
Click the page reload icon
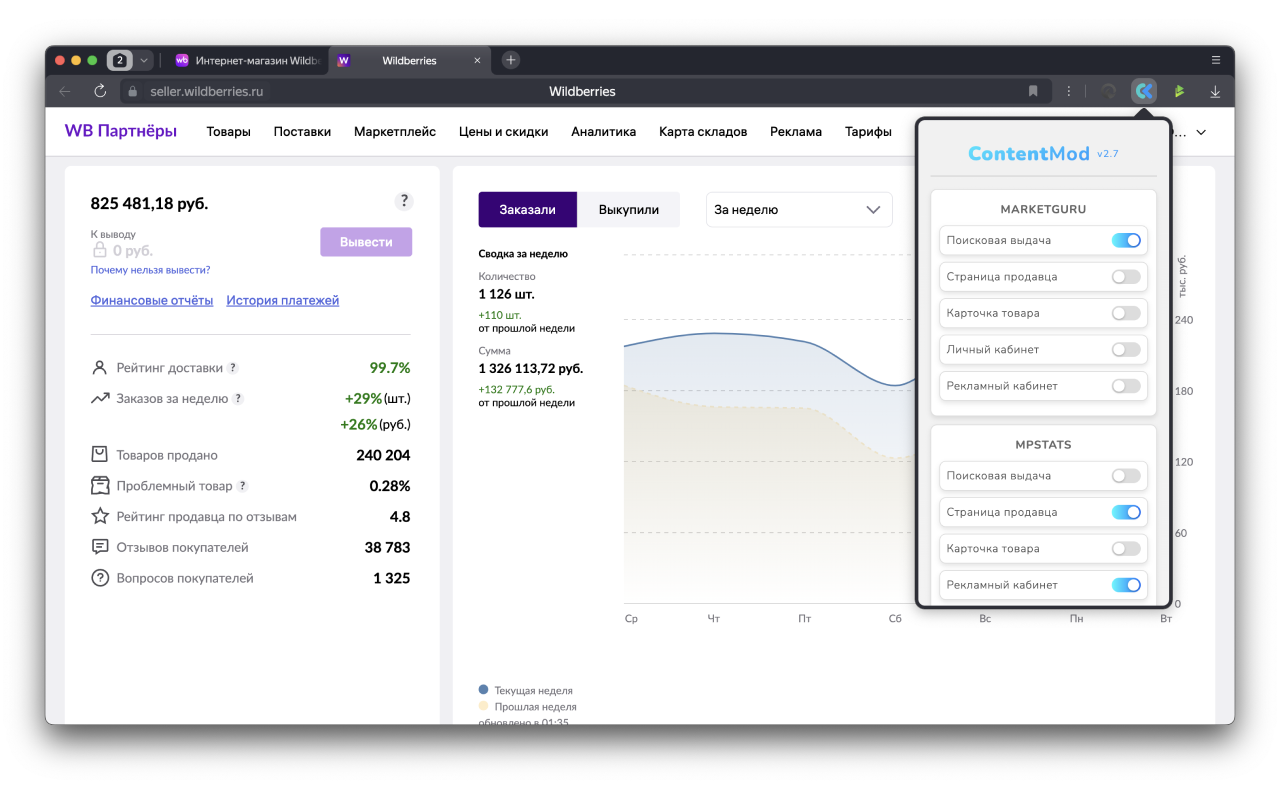coord(100,91)
